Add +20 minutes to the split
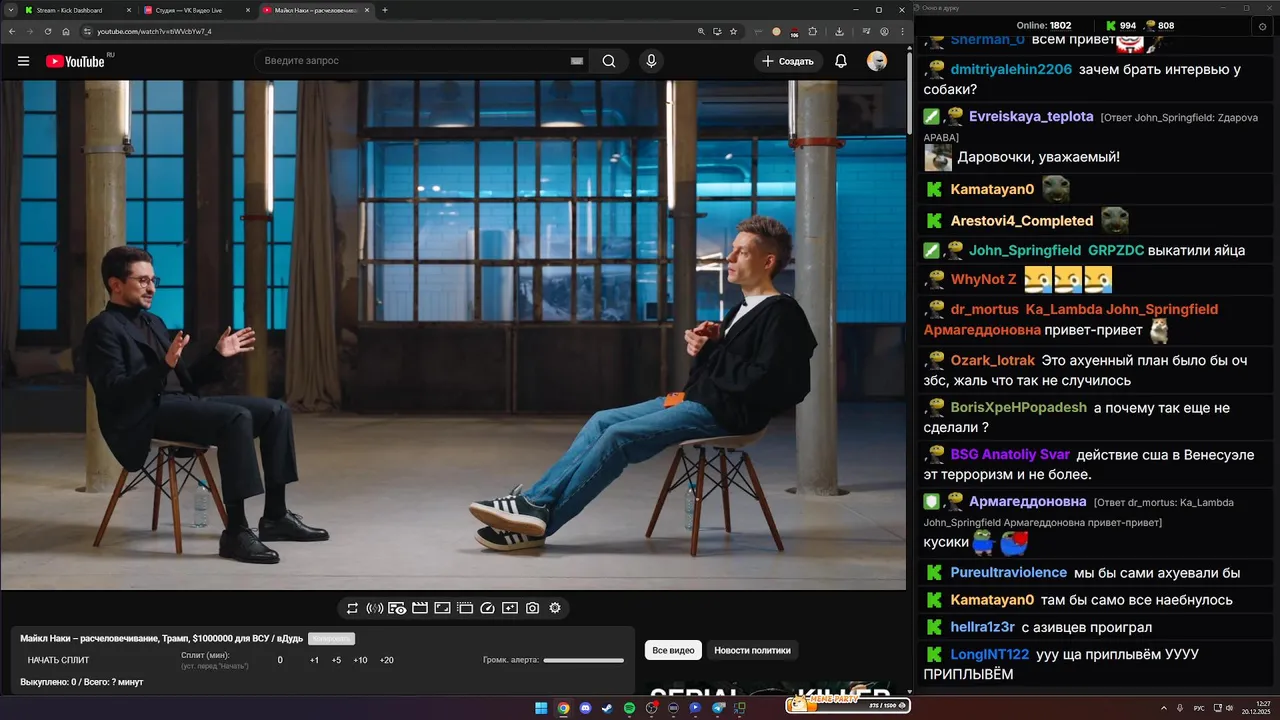The image size is (1280, 720). (387, 660)
